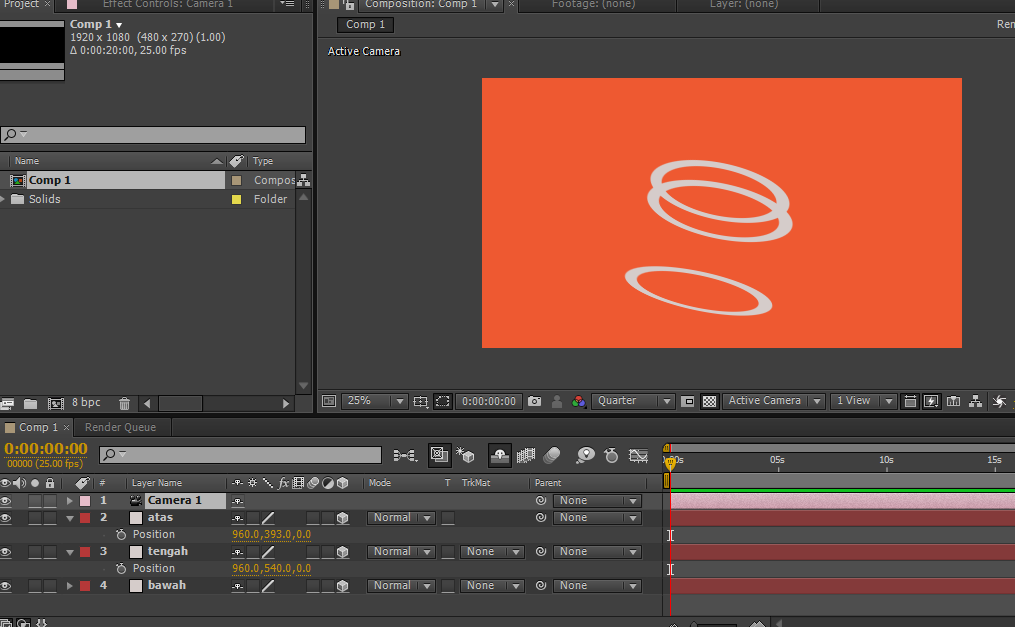Create a new folder in Project panel
The image size is (1015, 627).
(x=31, y=403)
